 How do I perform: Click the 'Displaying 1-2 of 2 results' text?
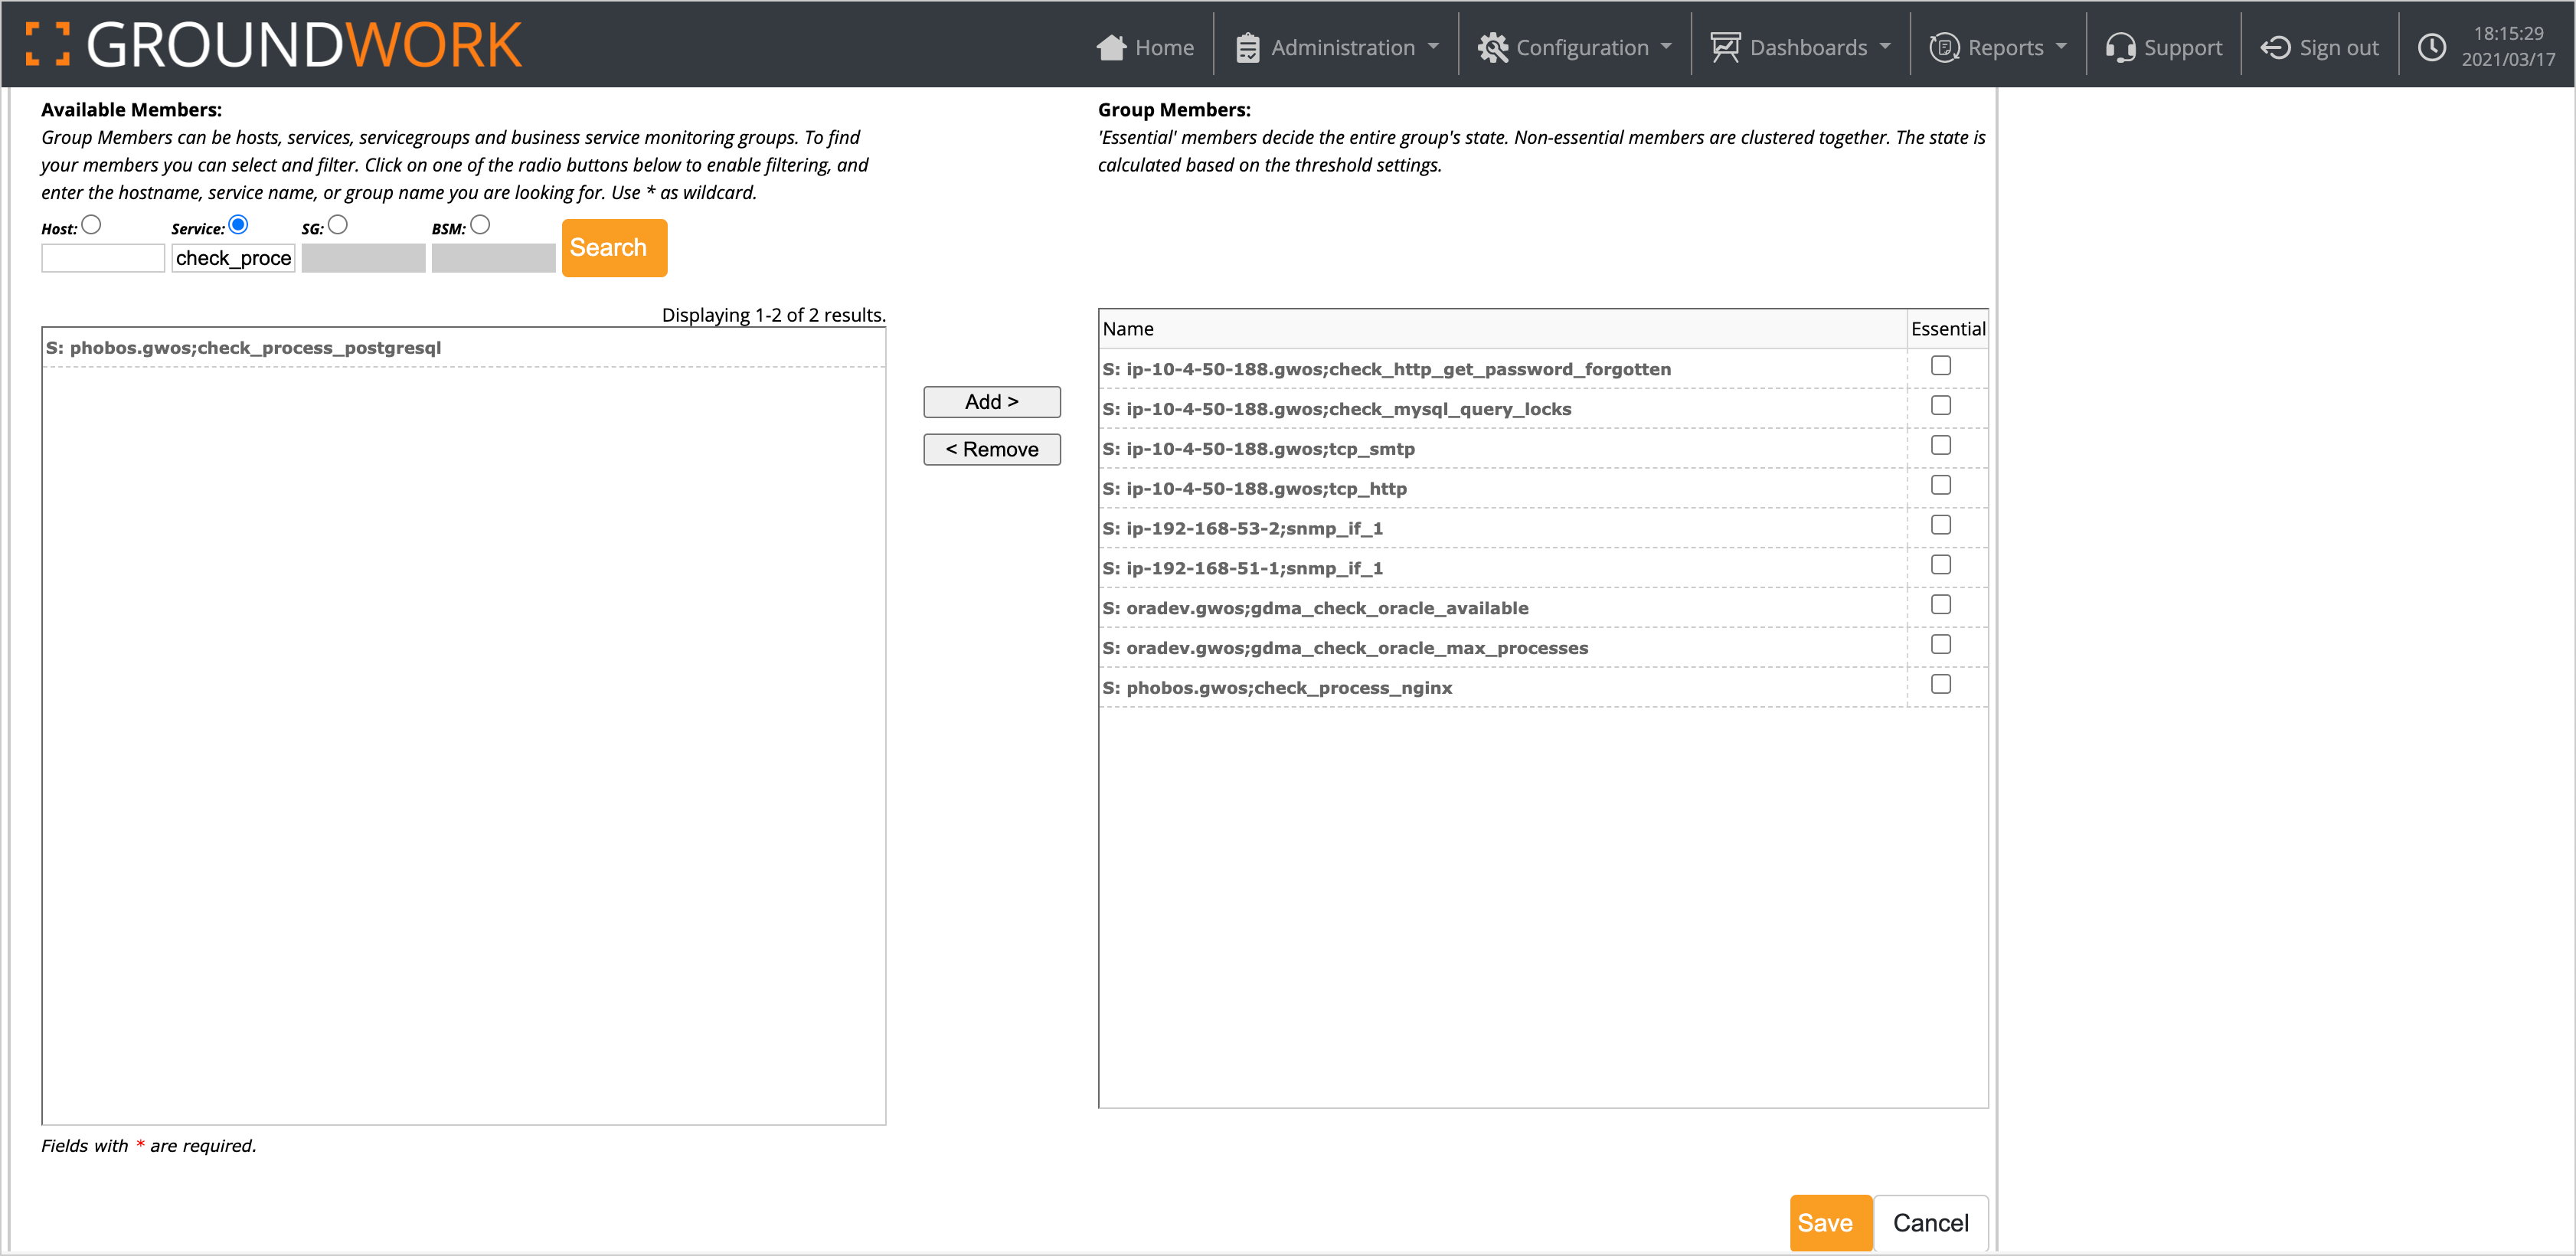point(773,315)
